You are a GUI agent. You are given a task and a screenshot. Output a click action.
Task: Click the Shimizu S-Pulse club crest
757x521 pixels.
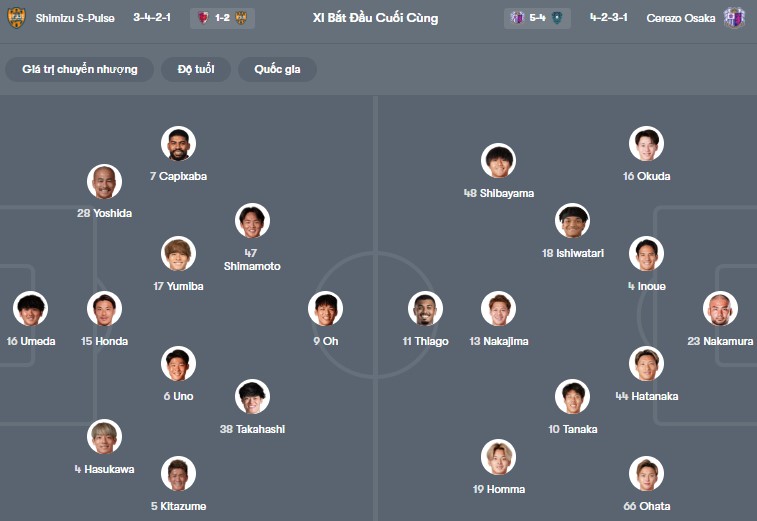tap(16, 18)
